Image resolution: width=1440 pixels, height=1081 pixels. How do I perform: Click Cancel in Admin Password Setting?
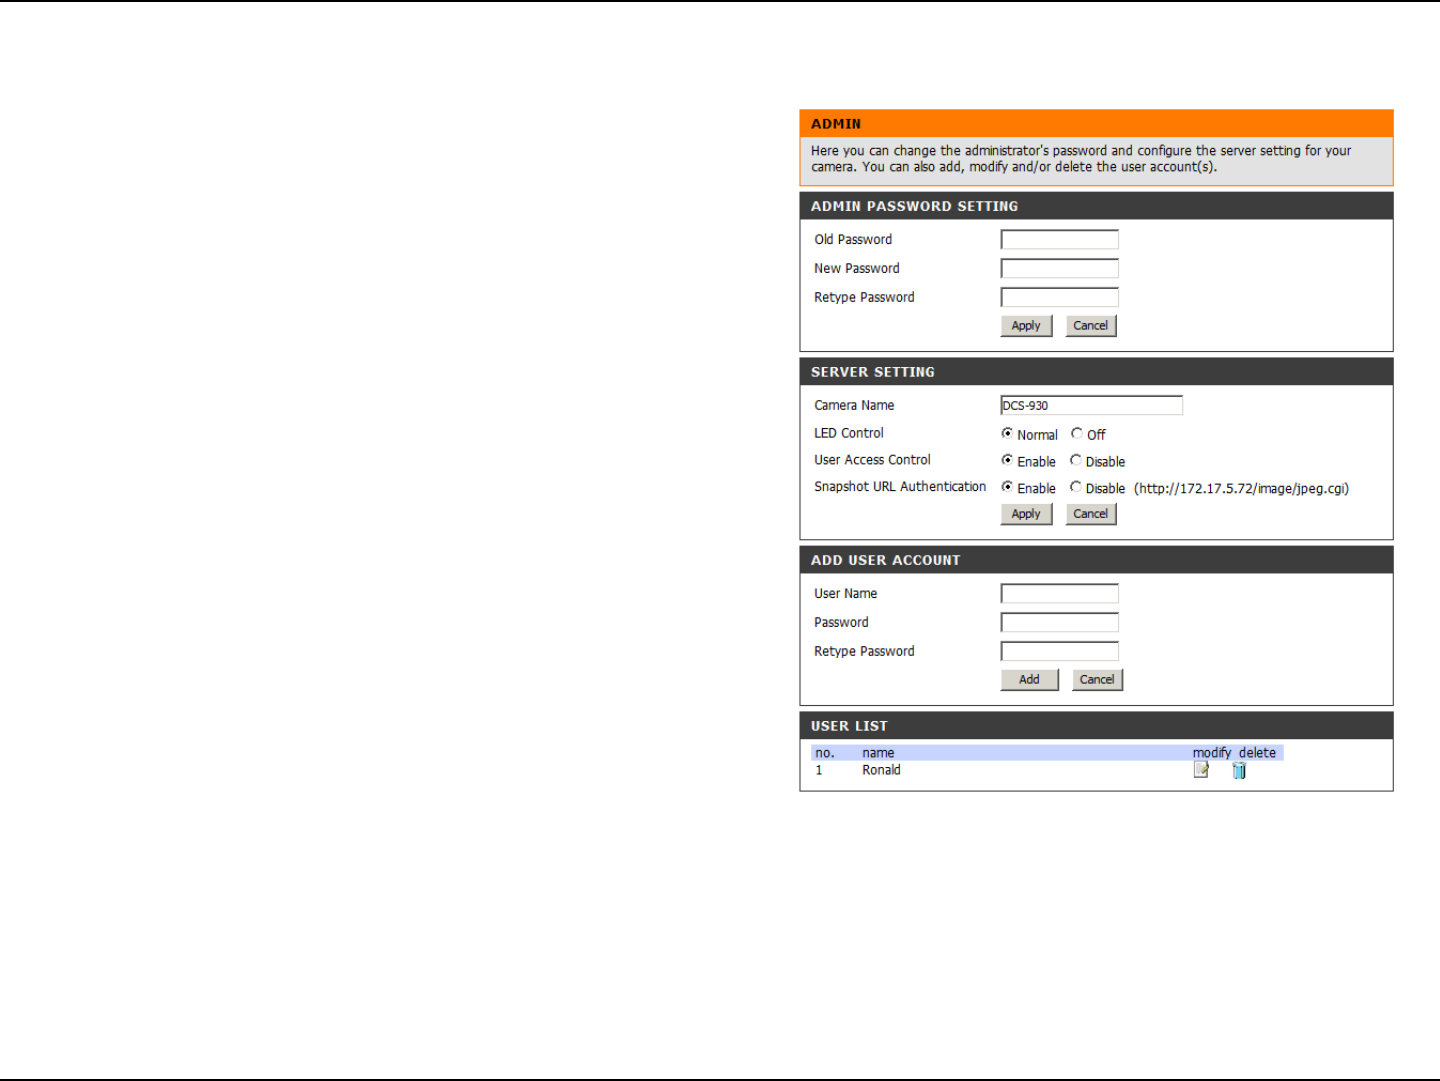coord(1090,326)
